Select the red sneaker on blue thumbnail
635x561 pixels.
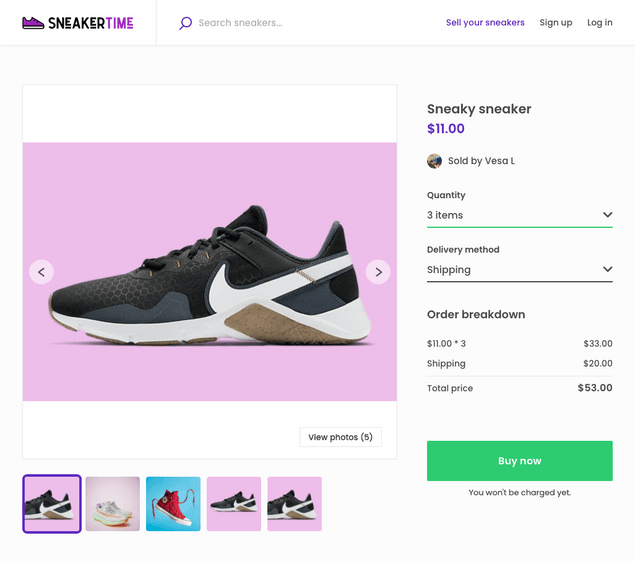173,504
